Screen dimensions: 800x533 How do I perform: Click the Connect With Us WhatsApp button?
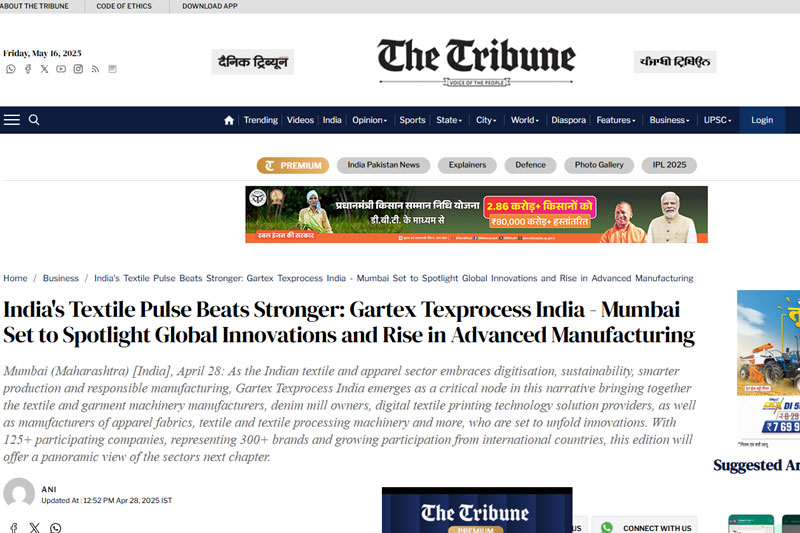tap(645, 525)
